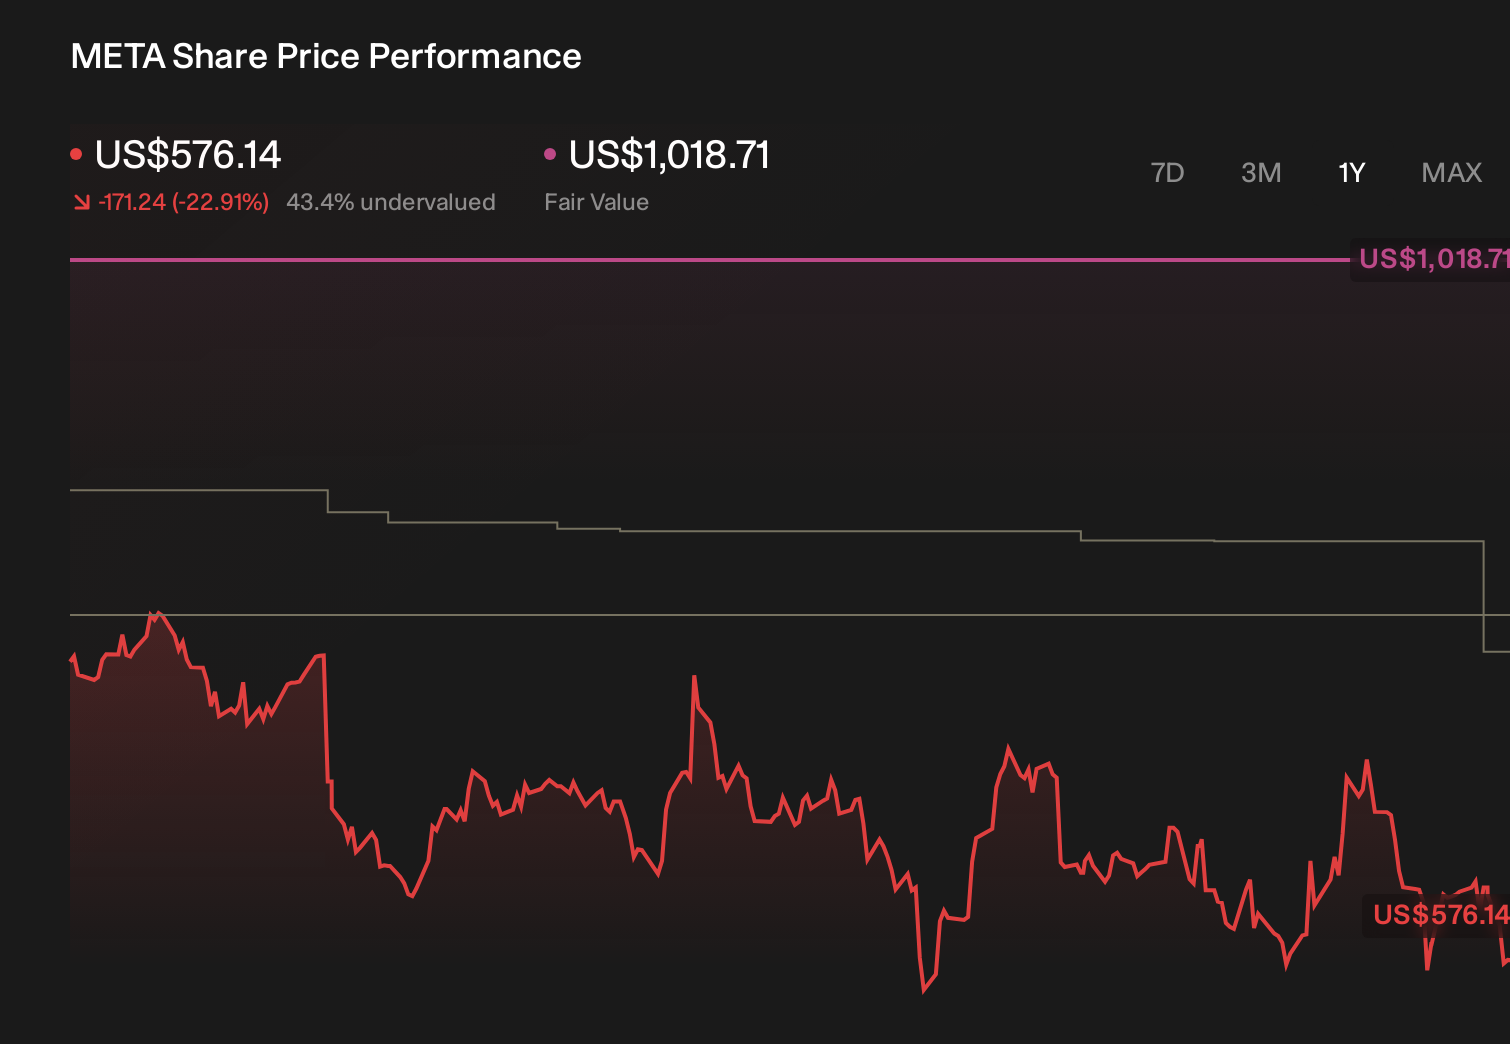Click the Fair Value caption
The height and width of the screenshot is (1044, 1510).
click(x=596, y=202)
